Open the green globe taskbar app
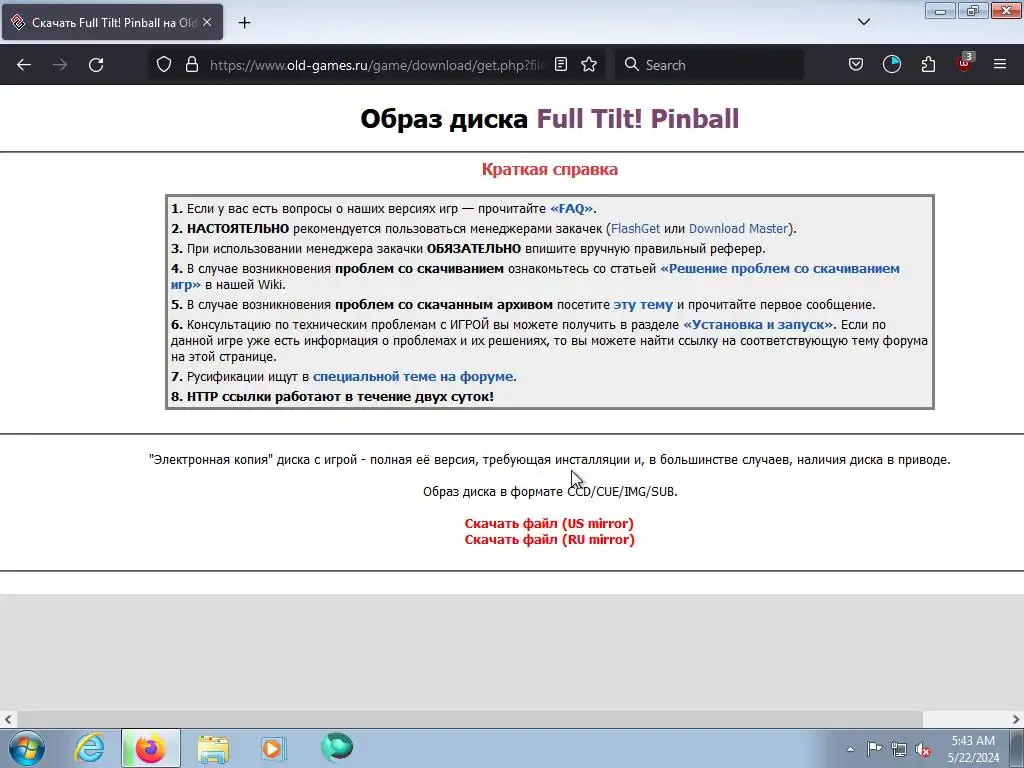 (x=337, y=747)
